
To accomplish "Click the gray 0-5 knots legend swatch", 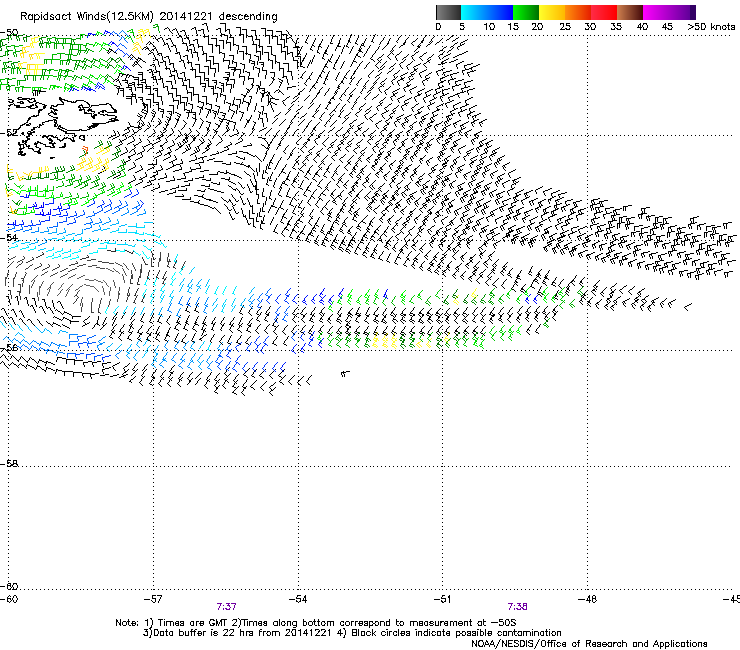I will [x=448, y=12].
